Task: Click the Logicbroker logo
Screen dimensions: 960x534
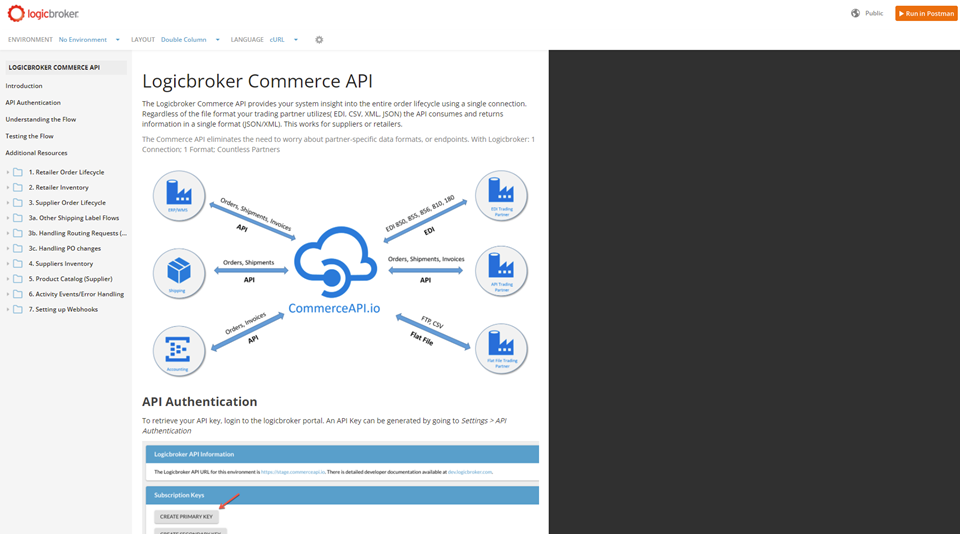Action: 43,14
